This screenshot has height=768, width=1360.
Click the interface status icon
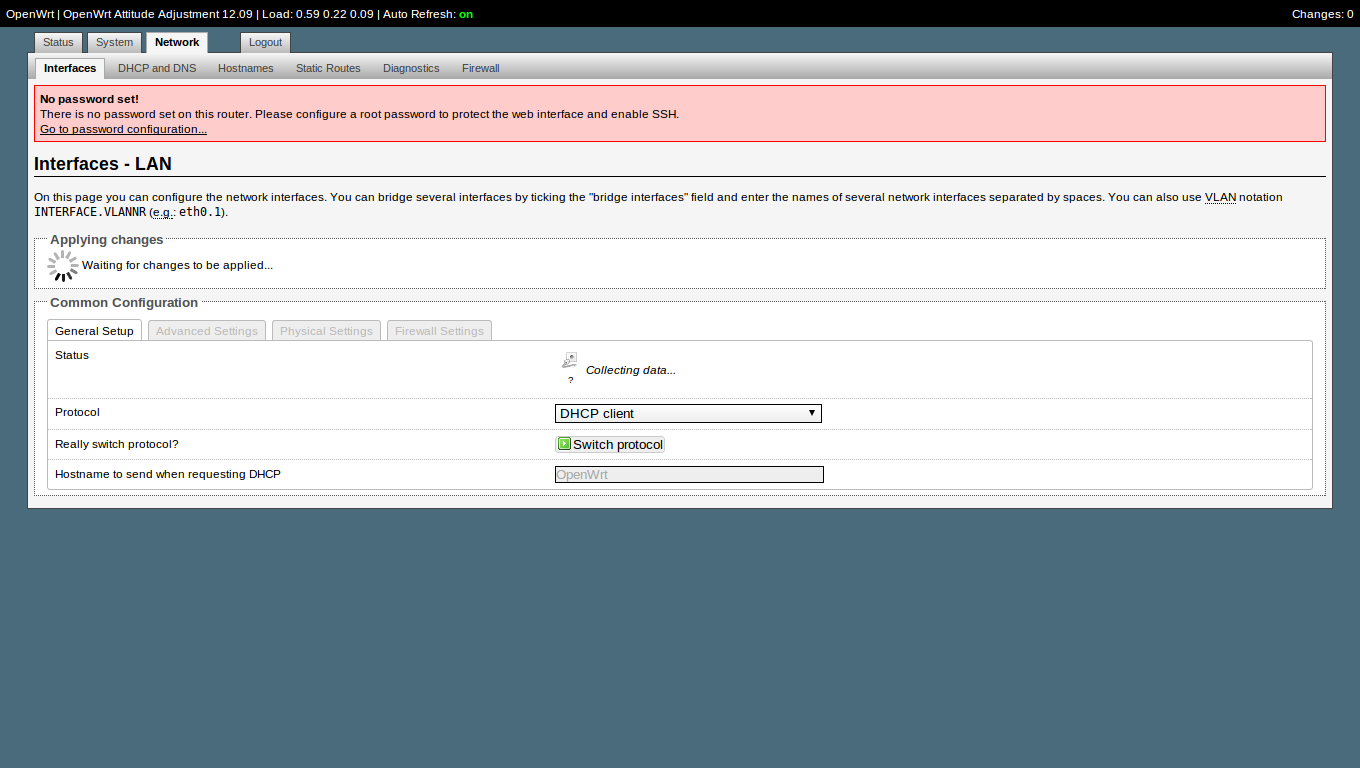point(570,361)
